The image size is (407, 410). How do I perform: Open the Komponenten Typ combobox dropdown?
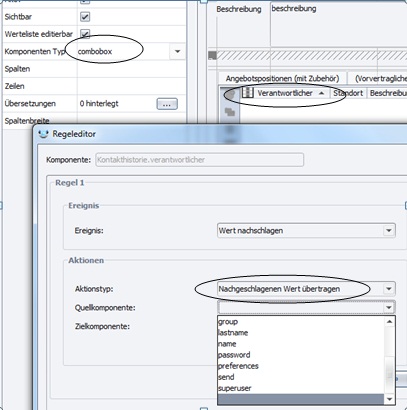pos(177,51)
